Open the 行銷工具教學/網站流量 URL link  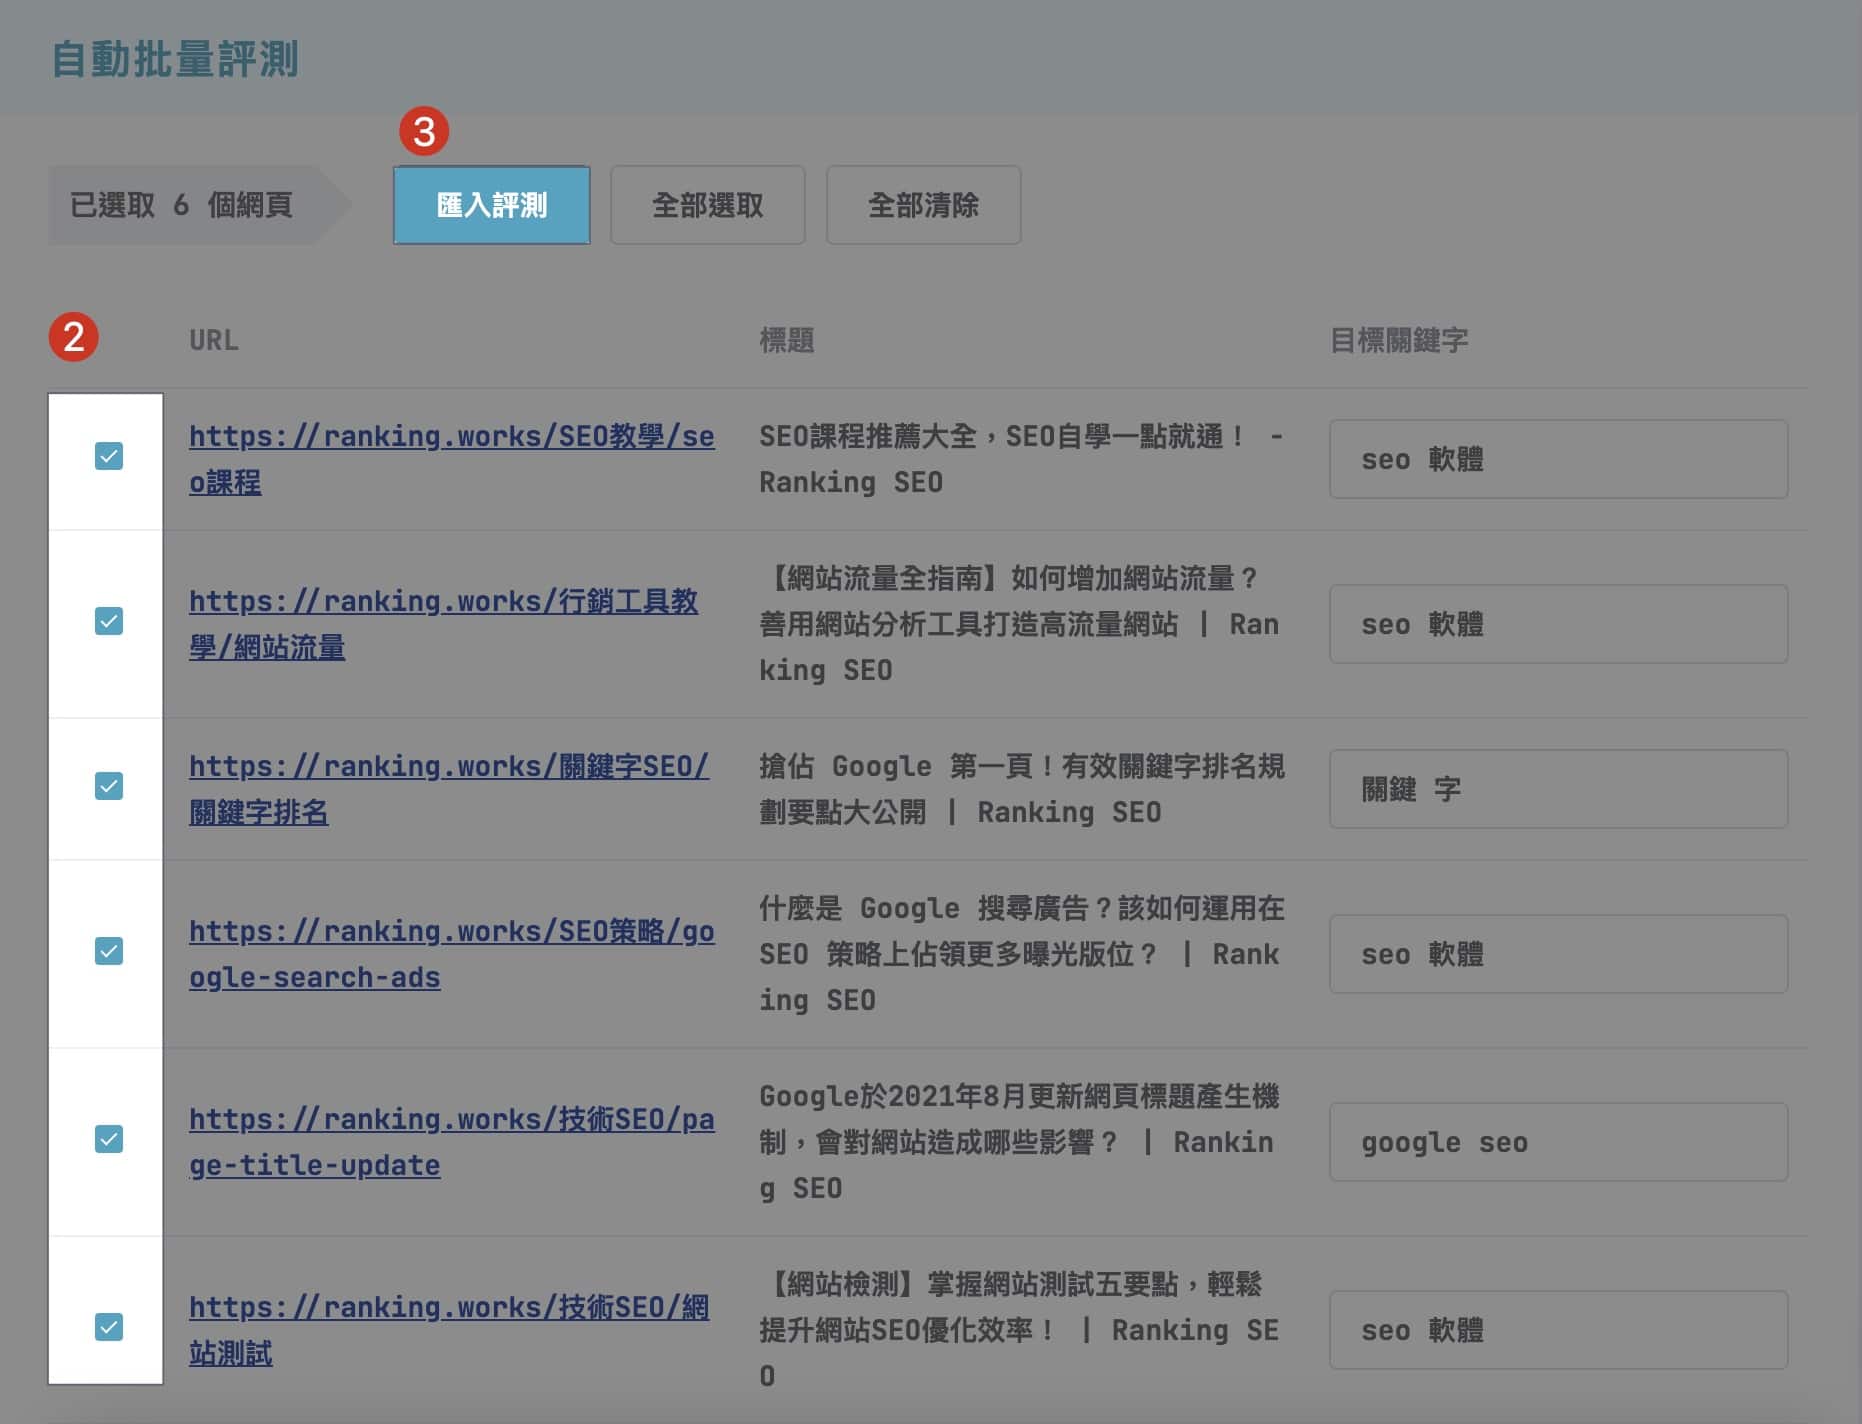[442, 602]
